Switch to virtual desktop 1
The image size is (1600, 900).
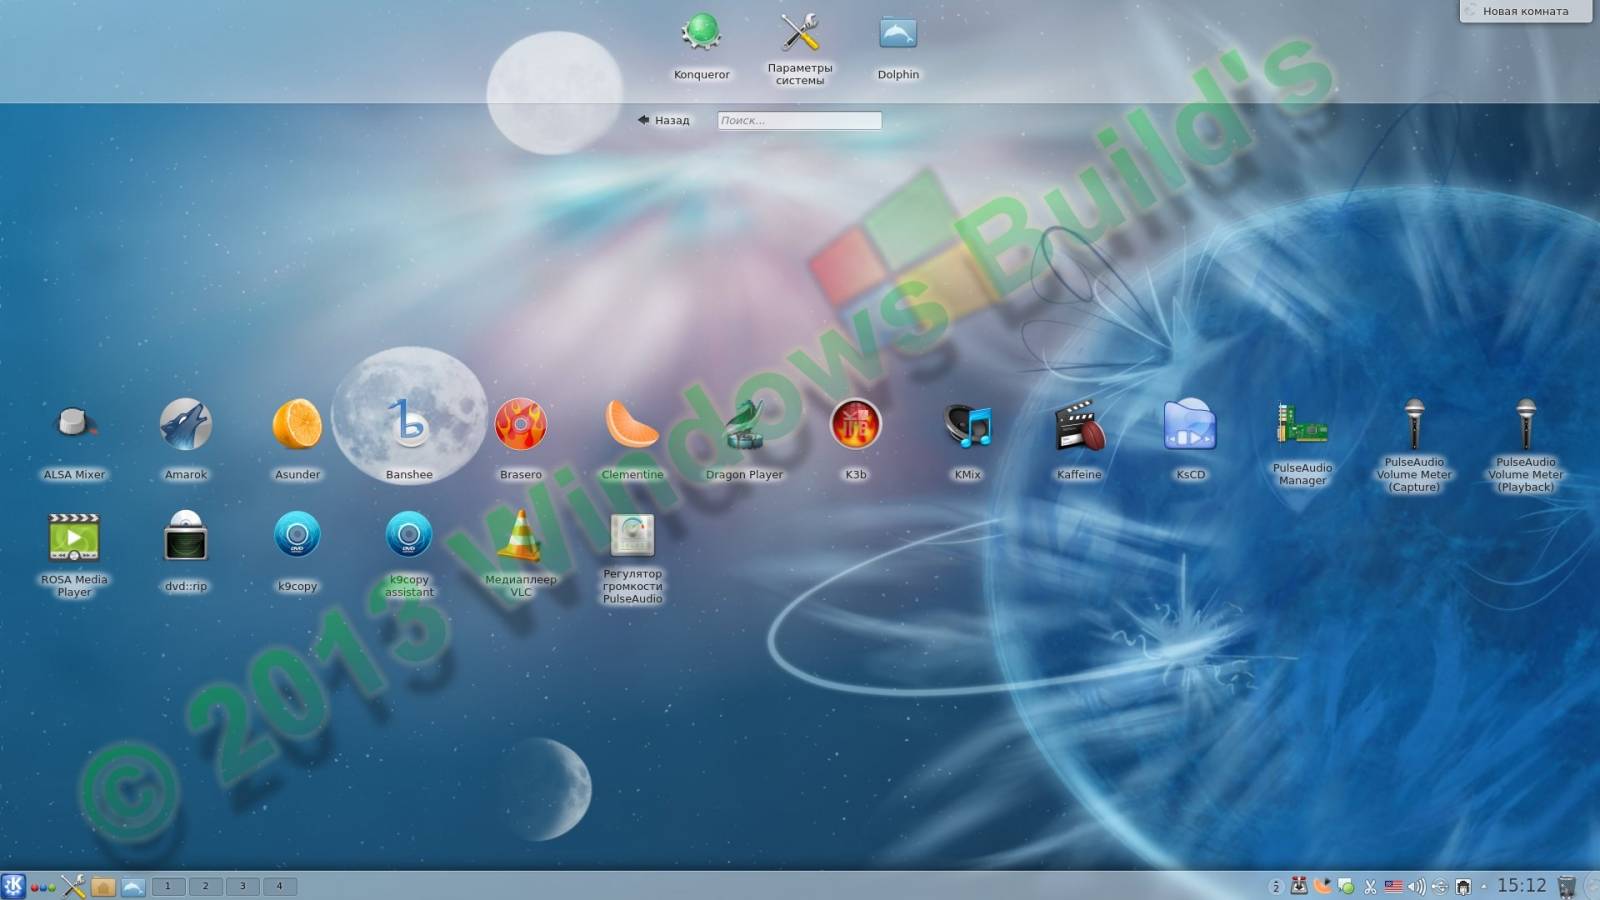click(168, 886)
